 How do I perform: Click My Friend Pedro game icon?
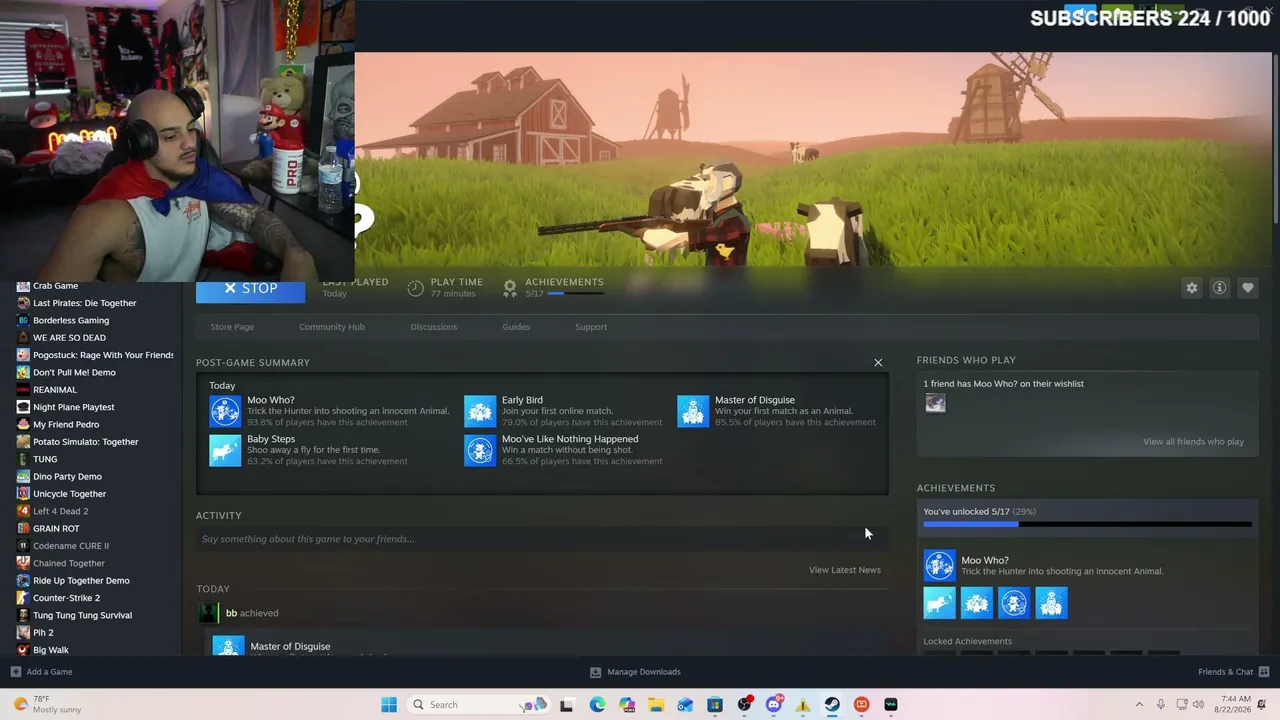pos(23,424)
